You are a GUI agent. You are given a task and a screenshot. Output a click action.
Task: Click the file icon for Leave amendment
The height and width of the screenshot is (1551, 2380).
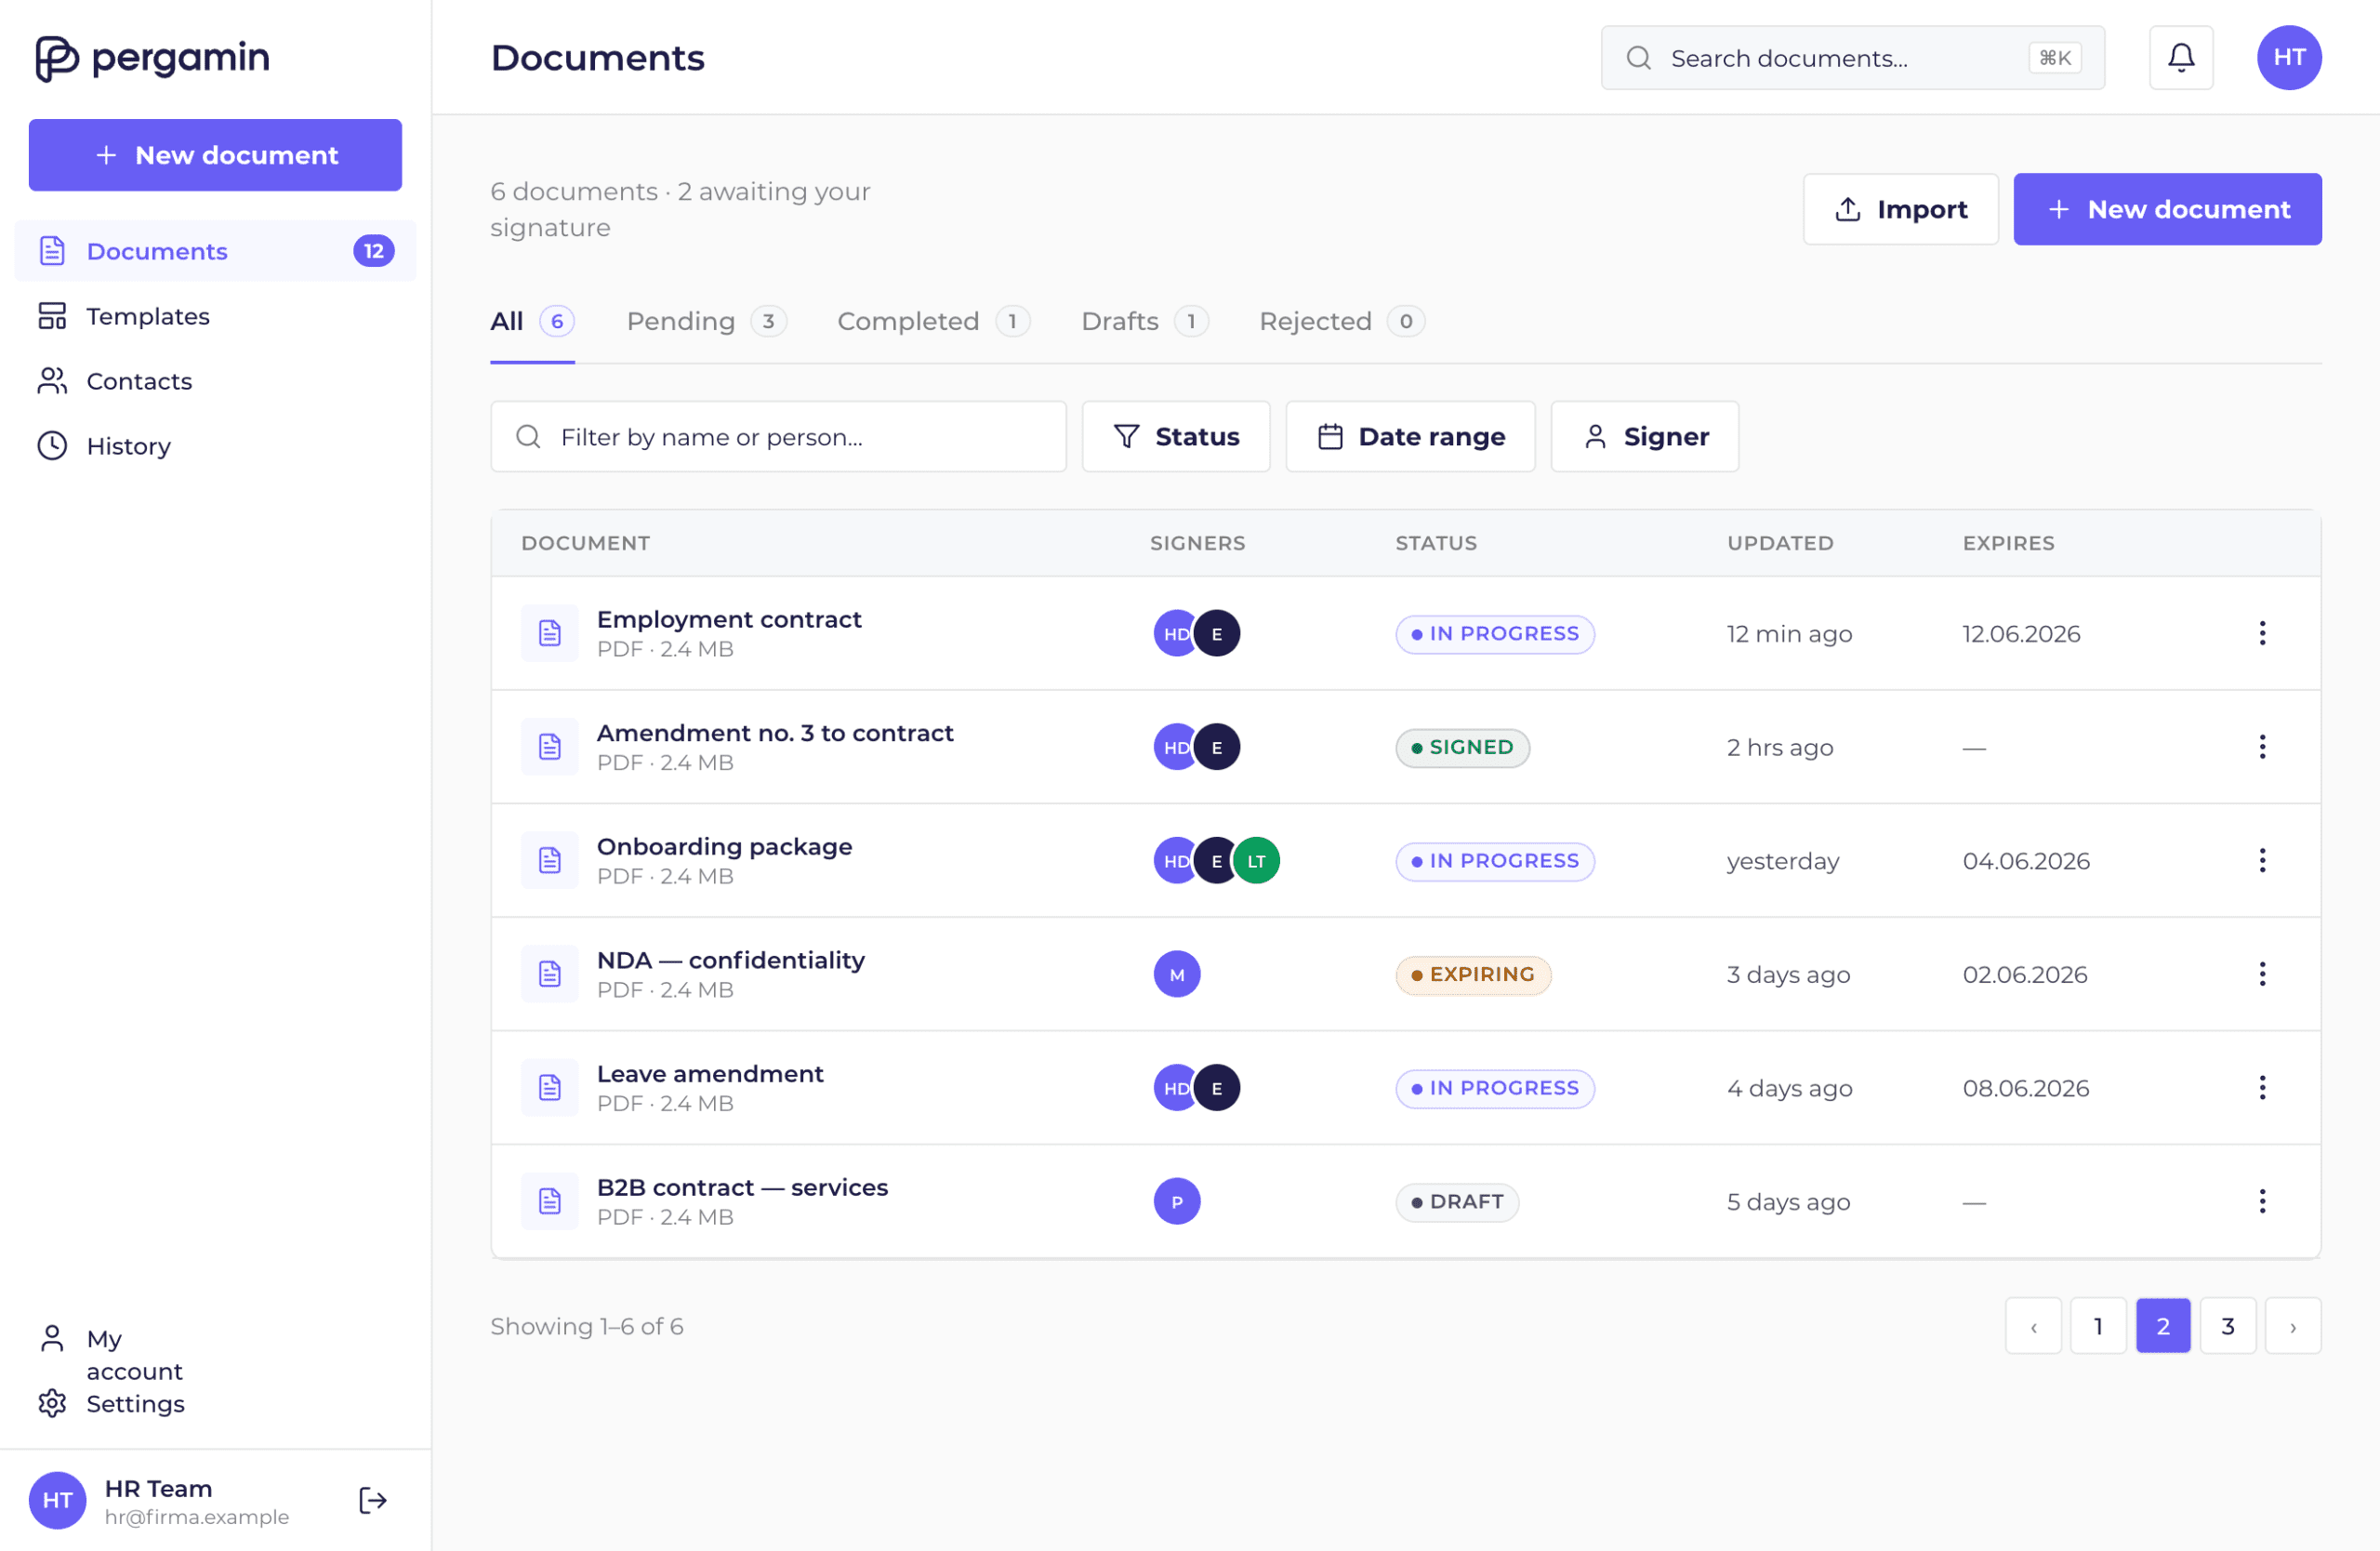[550, 1088]
